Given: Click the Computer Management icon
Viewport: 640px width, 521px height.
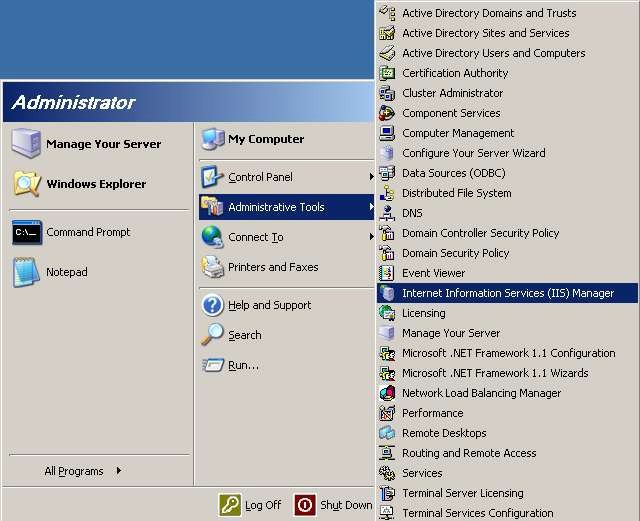Looking at the screenshot, I should point(387,133).
